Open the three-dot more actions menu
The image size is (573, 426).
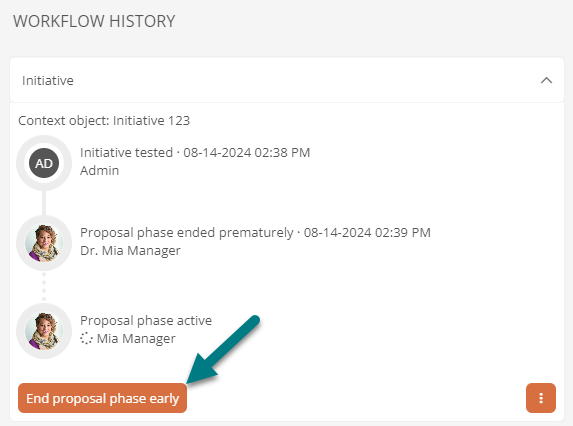pyautogui.click(x=541, y=398)
